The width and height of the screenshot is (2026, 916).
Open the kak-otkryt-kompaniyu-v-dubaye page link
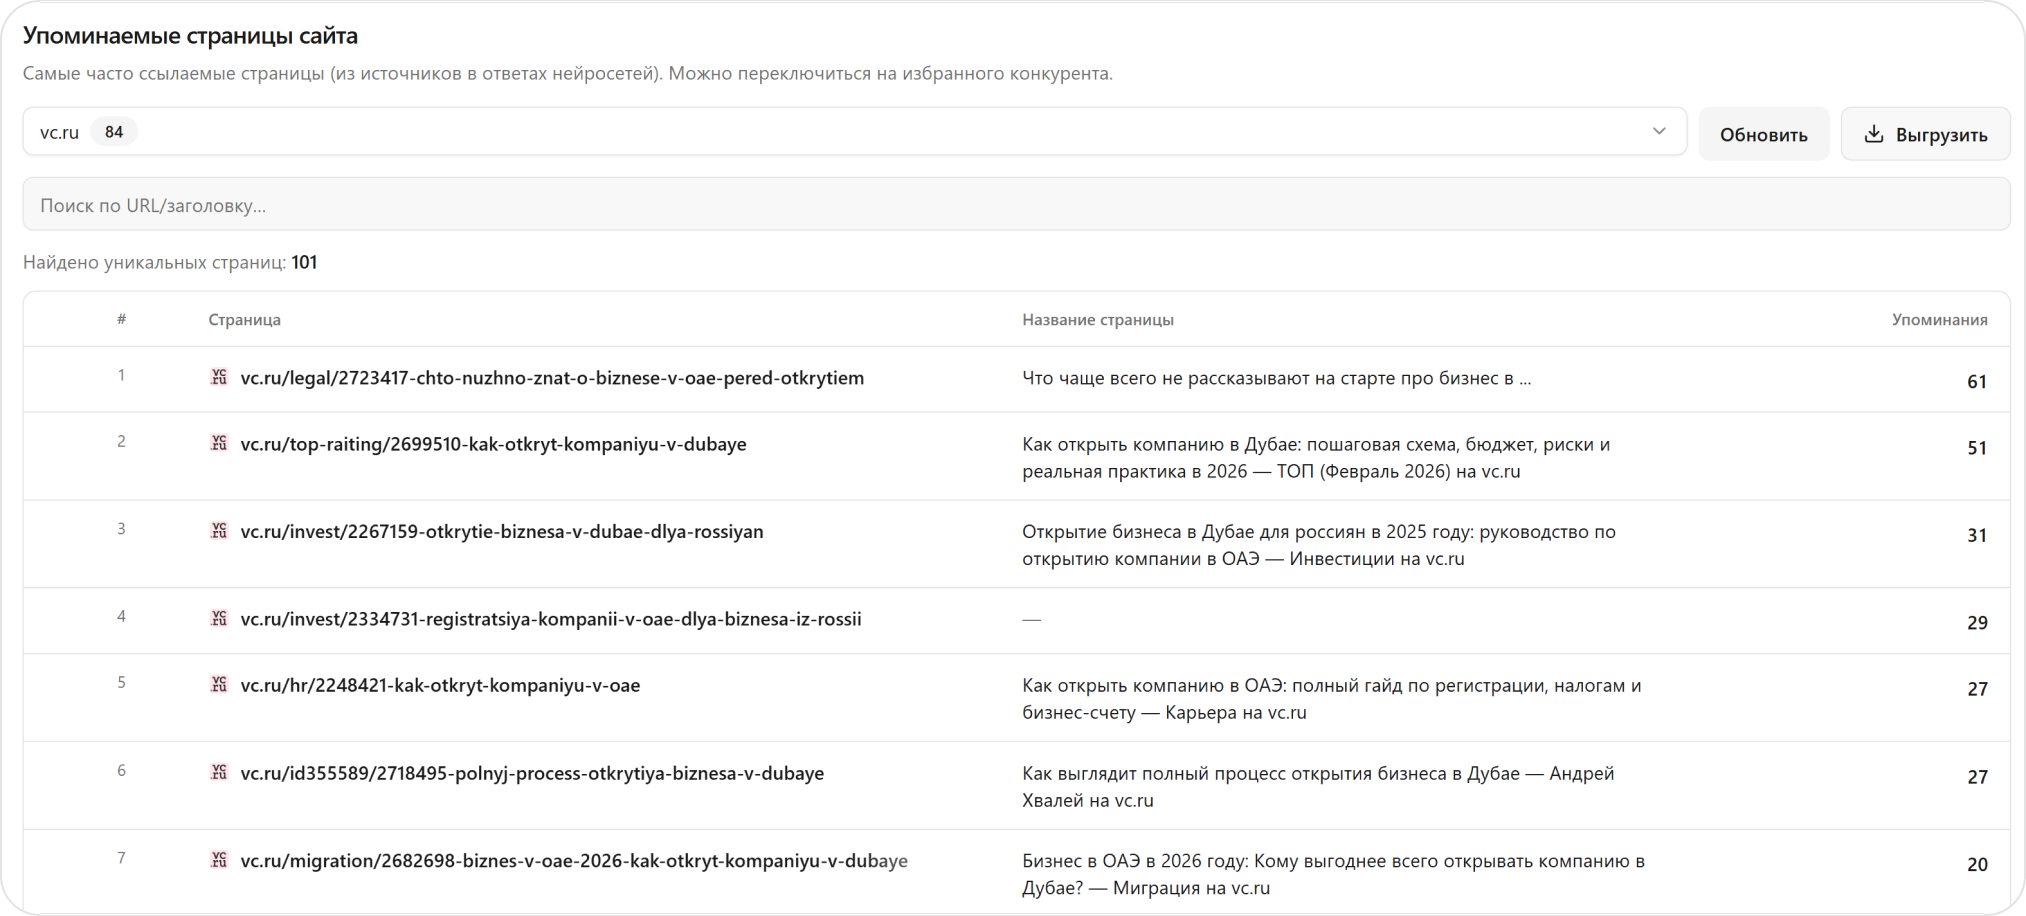(x=493, y=444)
